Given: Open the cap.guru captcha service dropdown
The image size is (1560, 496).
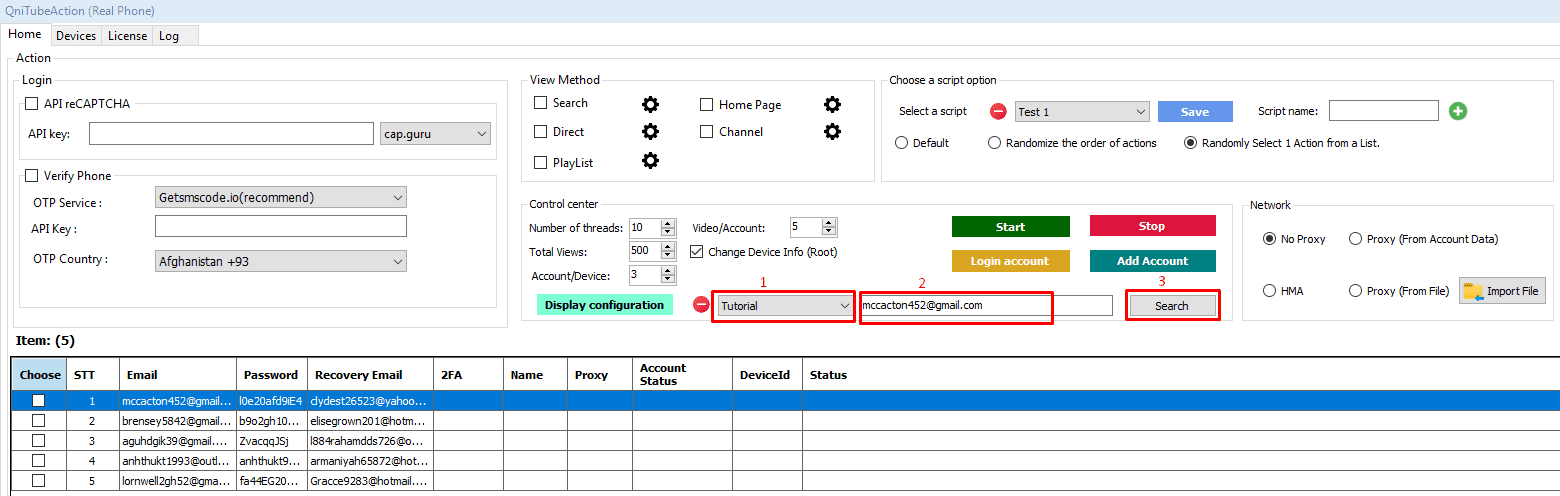Looking at the screenshot, I should [436, 133].
